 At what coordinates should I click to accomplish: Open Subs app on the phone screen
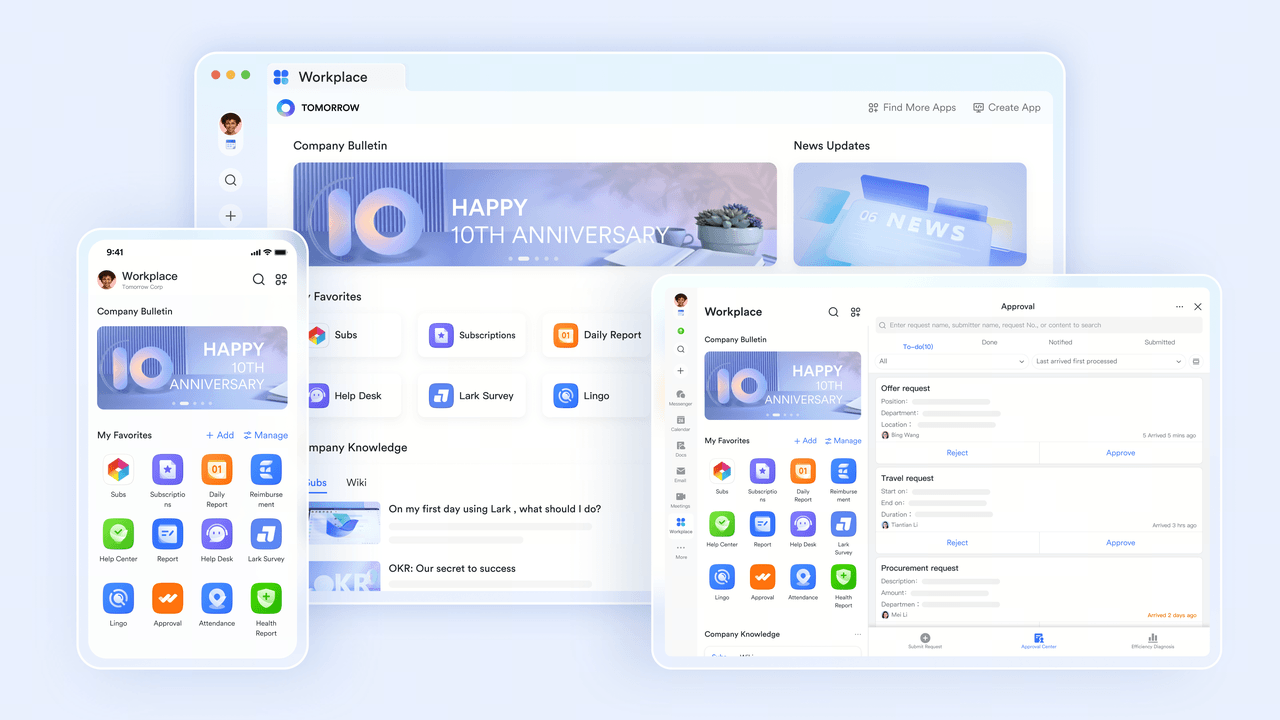(118, 470)
